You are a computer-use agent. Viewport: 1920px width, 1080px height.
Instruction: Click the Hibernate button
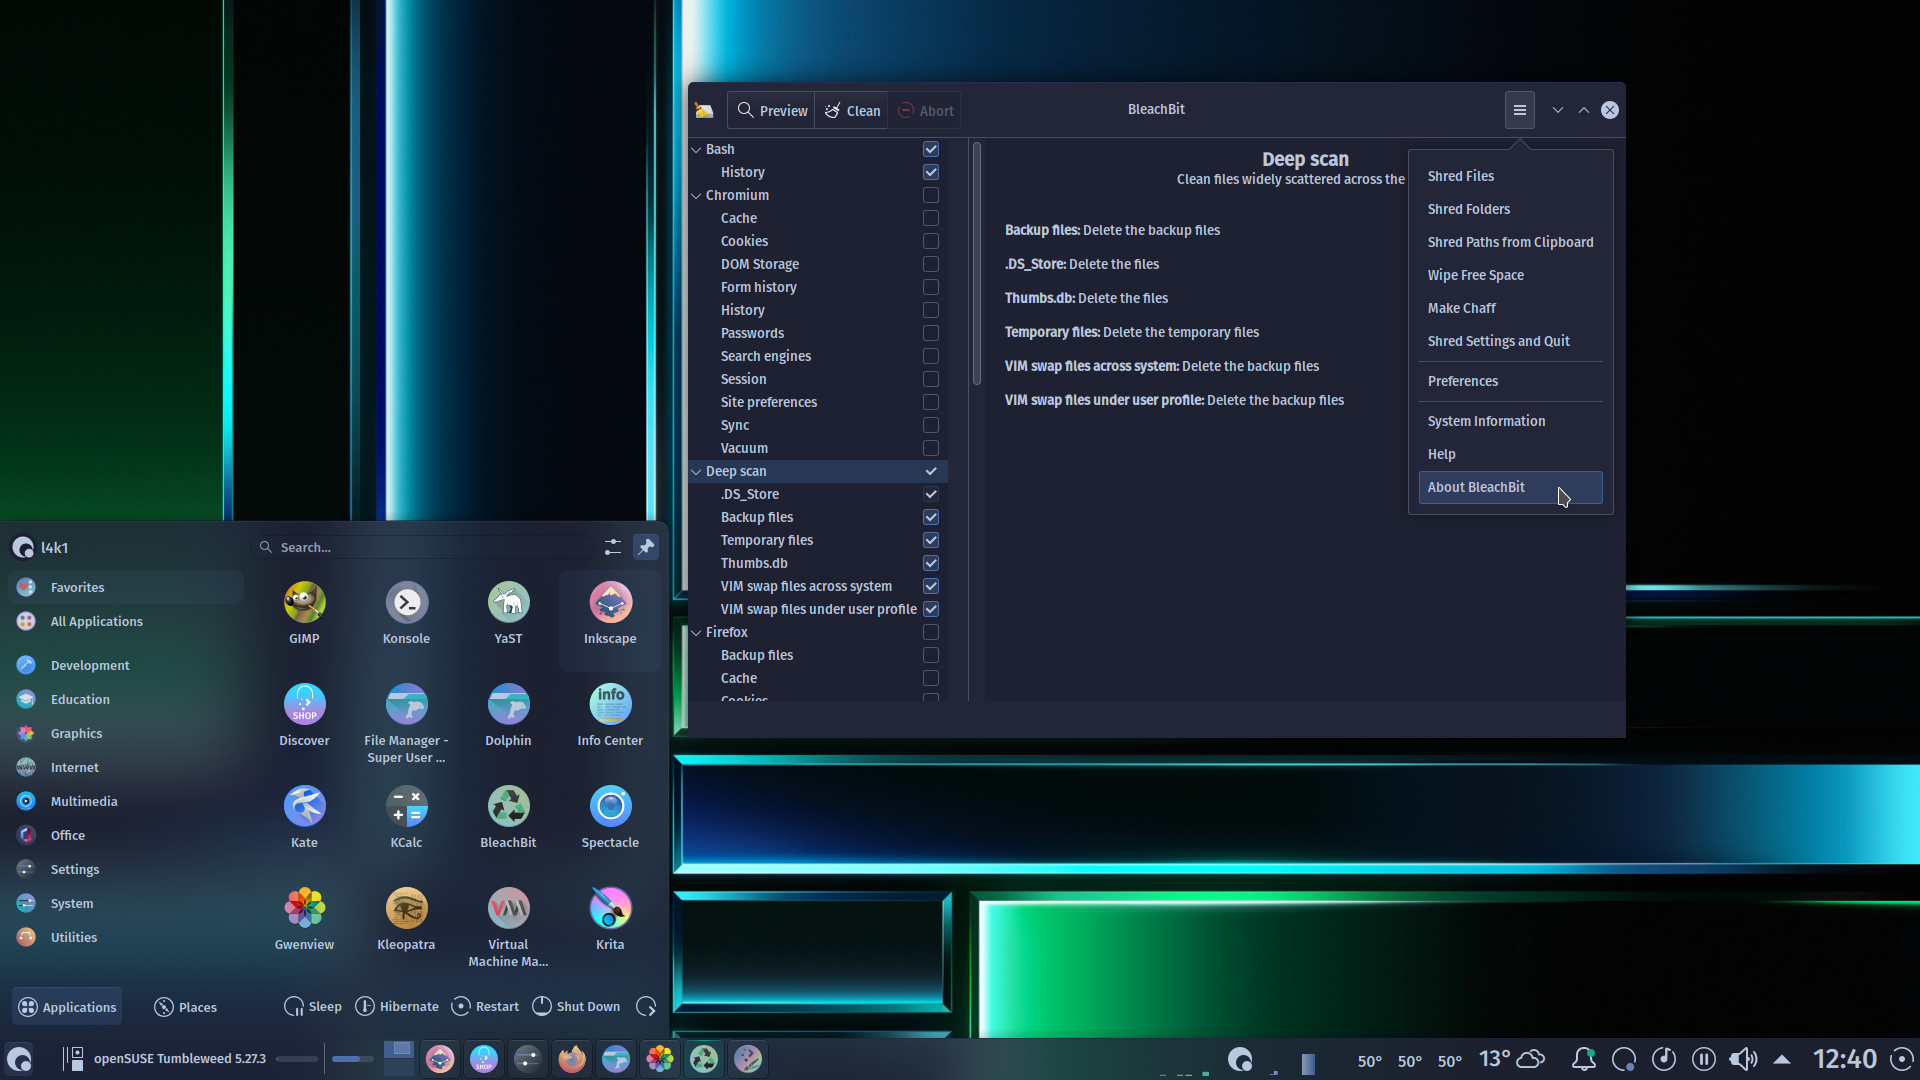tap(397, 1006)
